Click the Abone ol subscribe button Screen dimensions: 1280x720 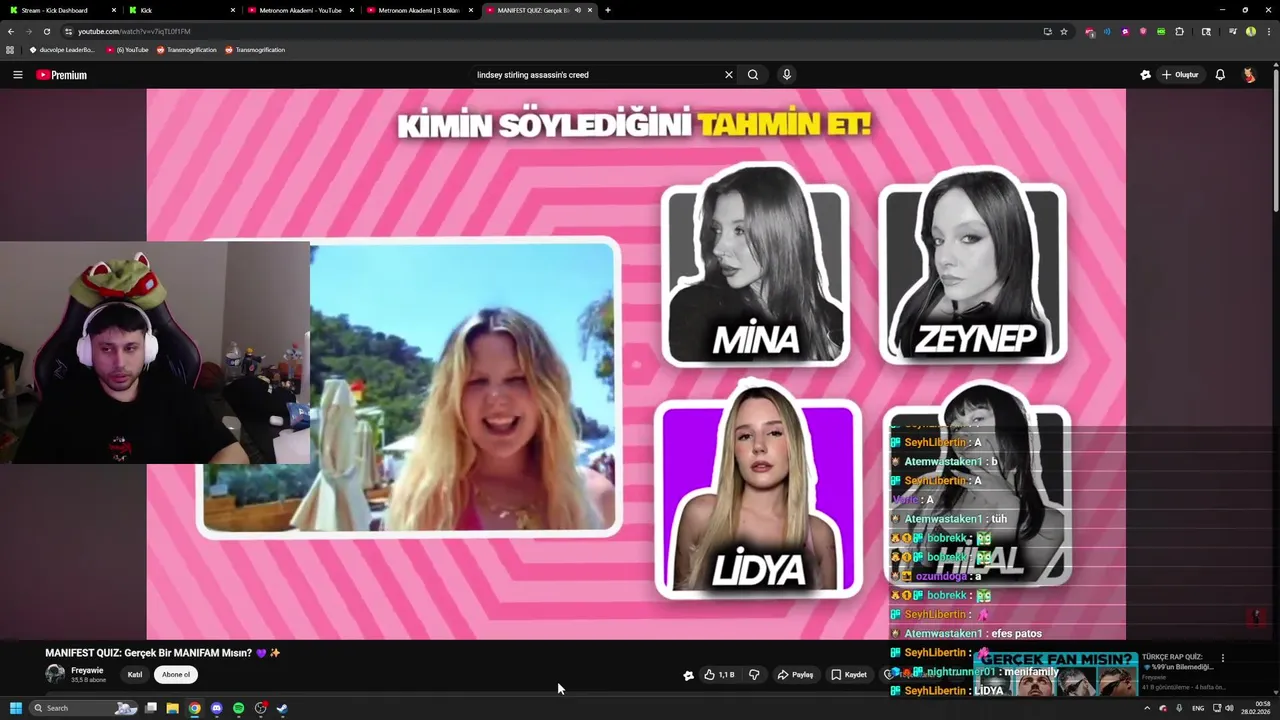176,675
